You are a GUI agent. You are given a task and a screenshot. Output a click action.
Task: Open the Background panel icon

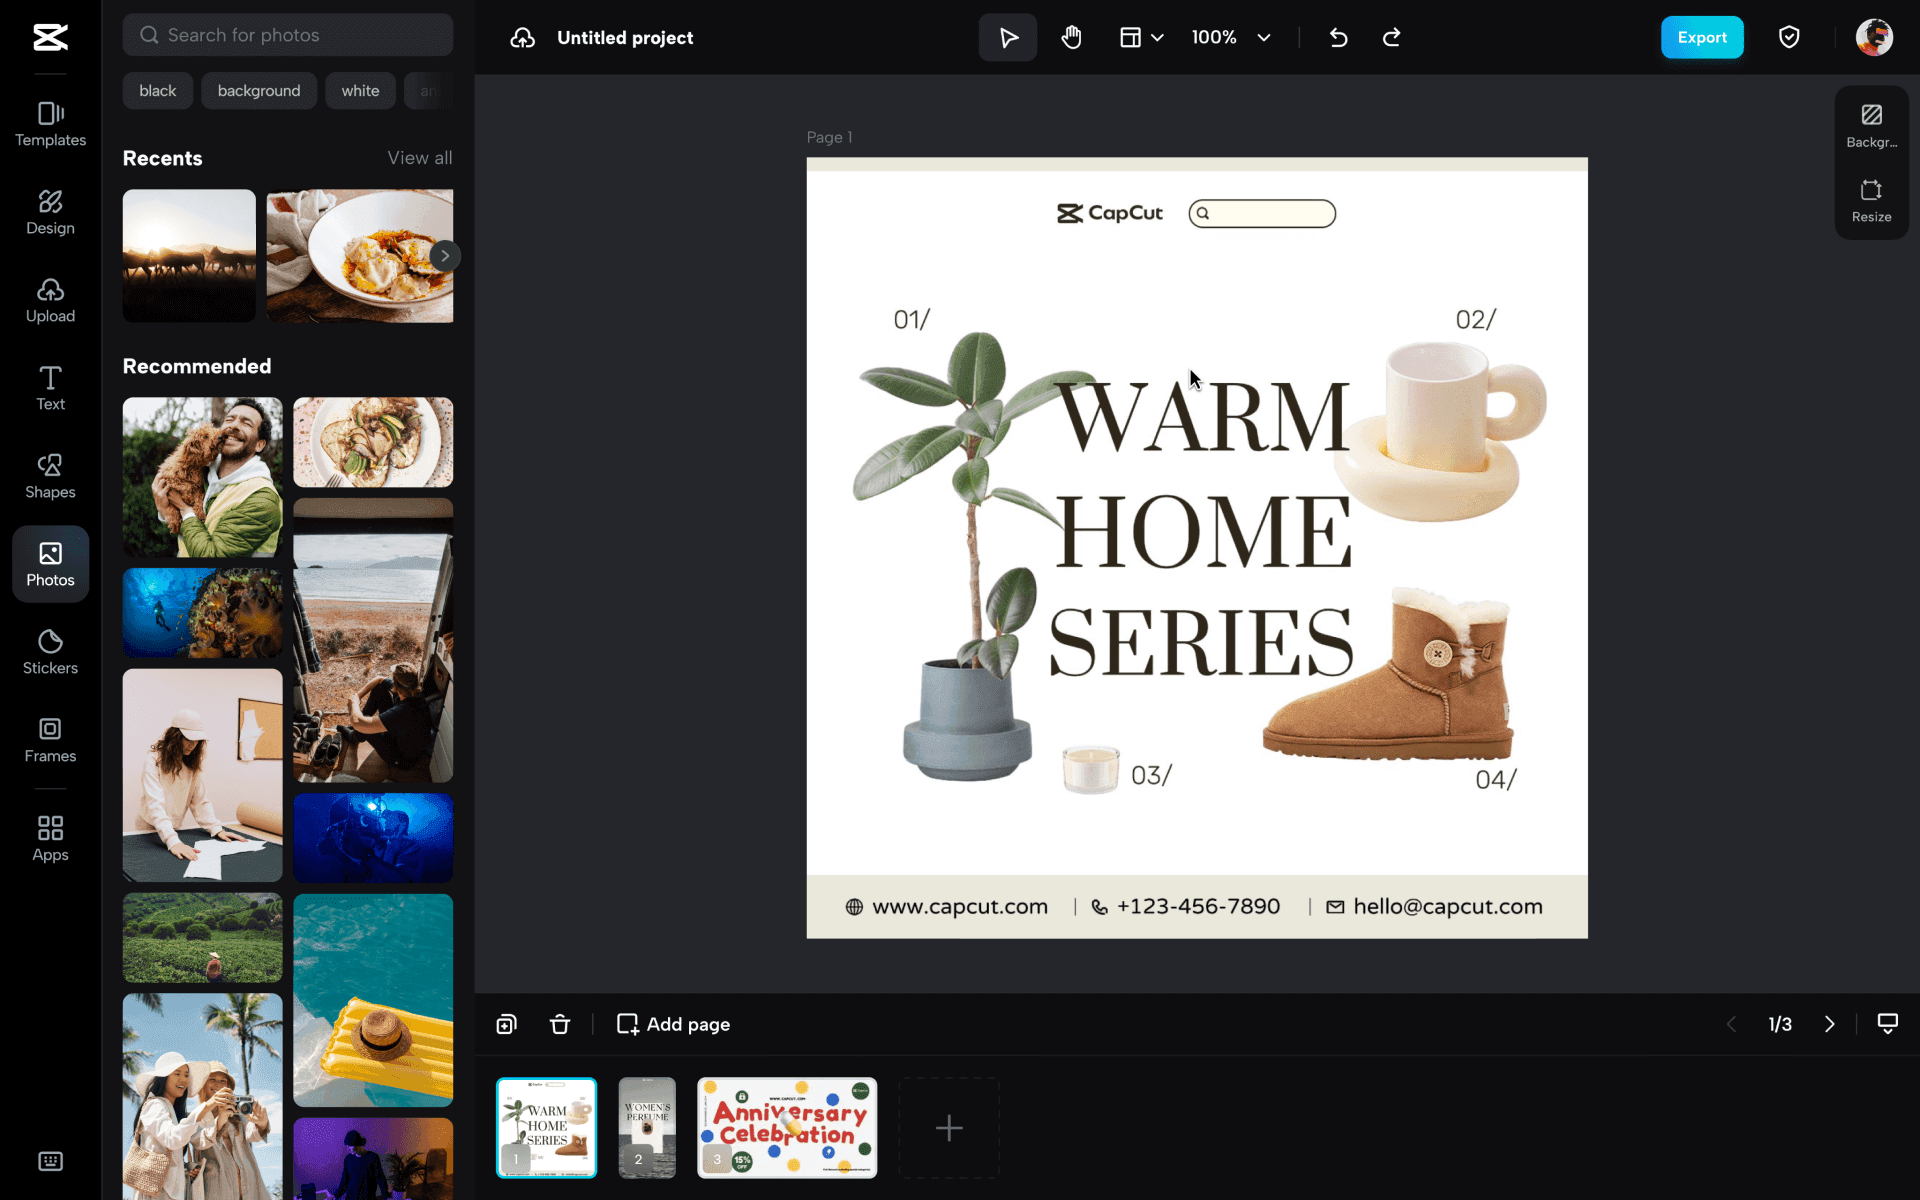click(1871, 126)
